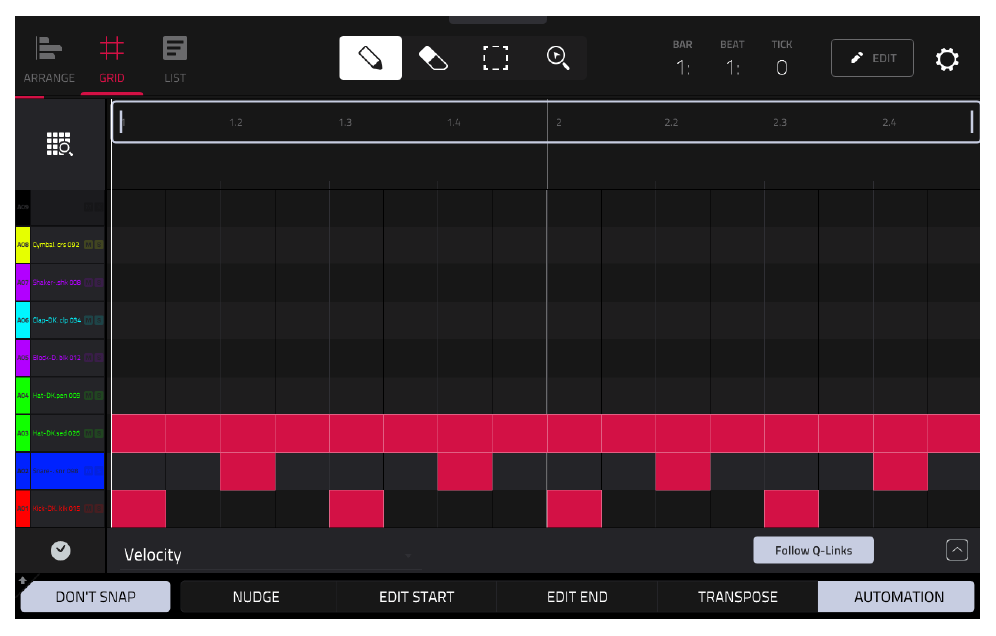Open the EDIT menu button
Image resolution: width=996 pixels, height=636 pixels.
[872, 58]
